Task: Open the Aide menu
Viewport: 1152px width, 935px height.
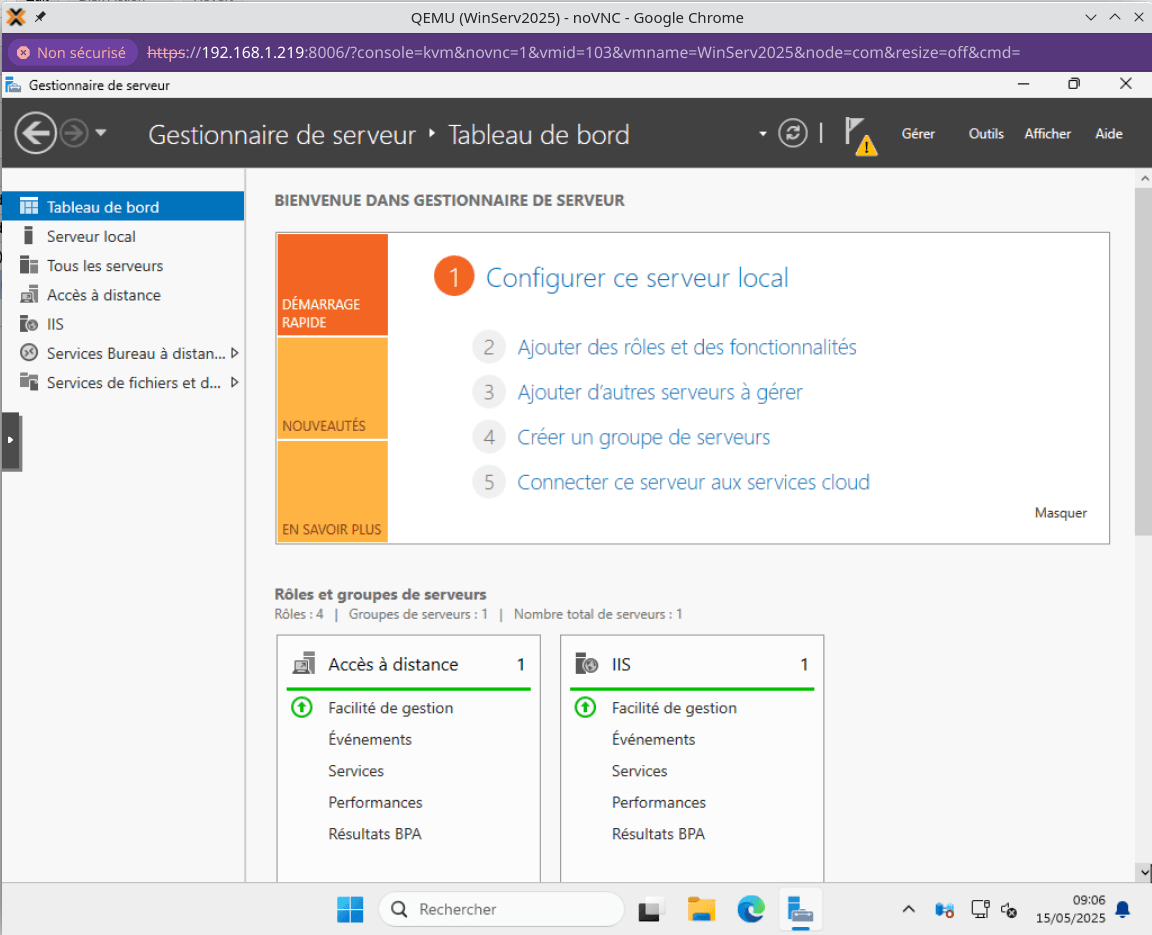Action: tap(1108, 134)
